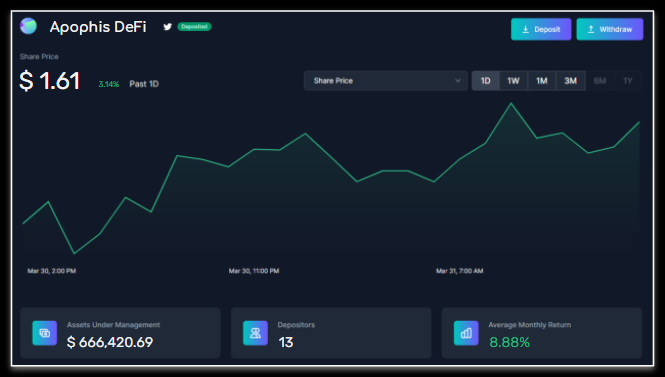The height and width of the screenshot is (377, 665).
Task: Open the Share Price metric dropdown
Action: coord(386,81)
